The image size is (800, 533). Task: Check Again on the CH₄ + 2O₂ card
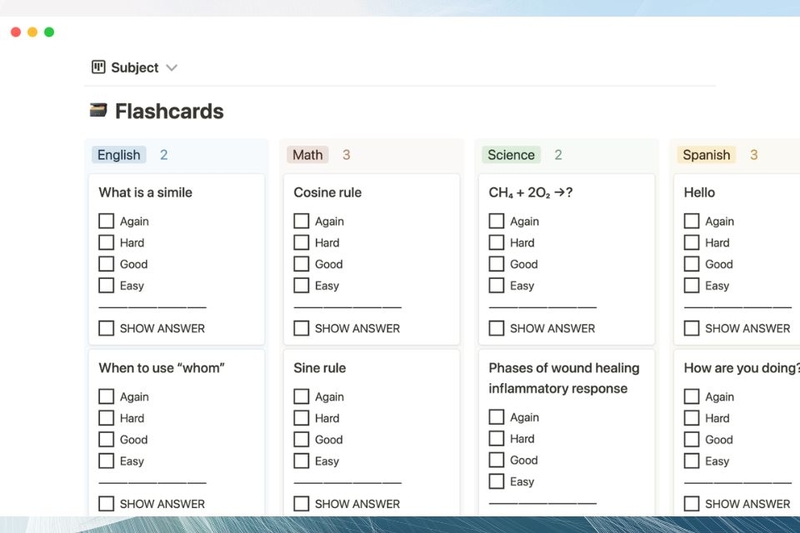pyautogui.click(x=496, y=221)
